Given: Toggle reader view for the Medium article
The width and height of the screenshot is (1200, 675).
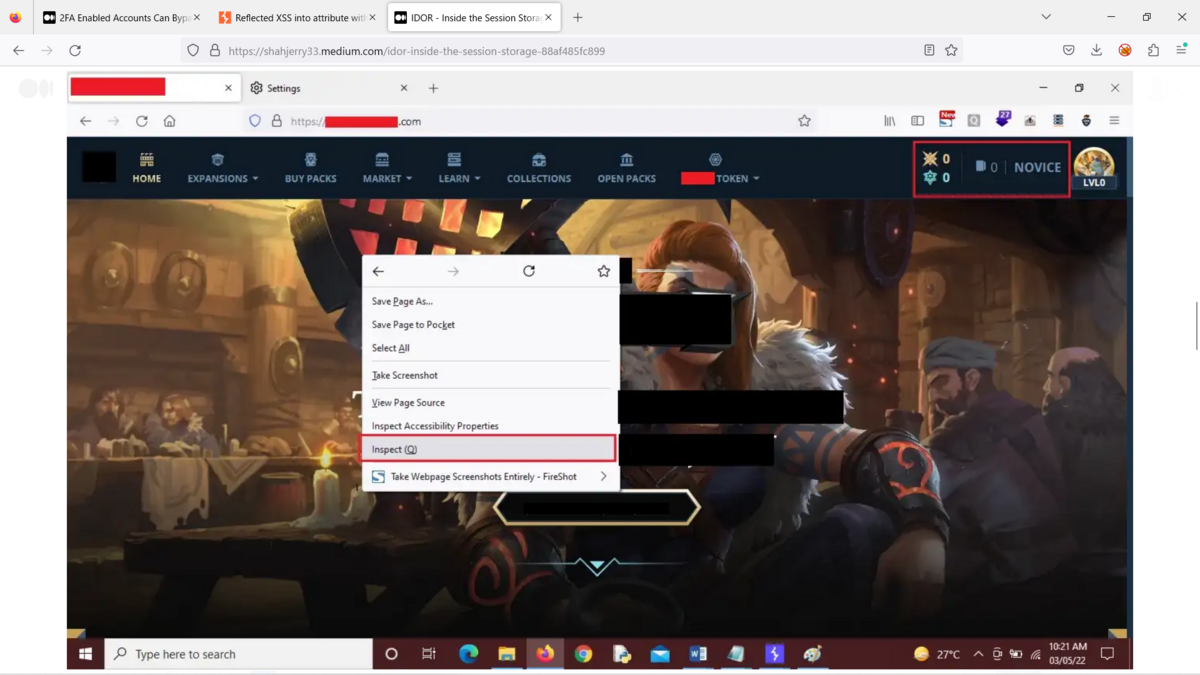Looking at the screenshot, I should tap(929, 50).
